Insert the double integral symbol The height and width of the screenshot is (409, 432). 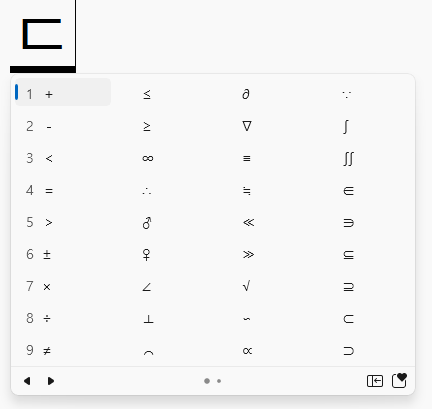click(348, 159)
